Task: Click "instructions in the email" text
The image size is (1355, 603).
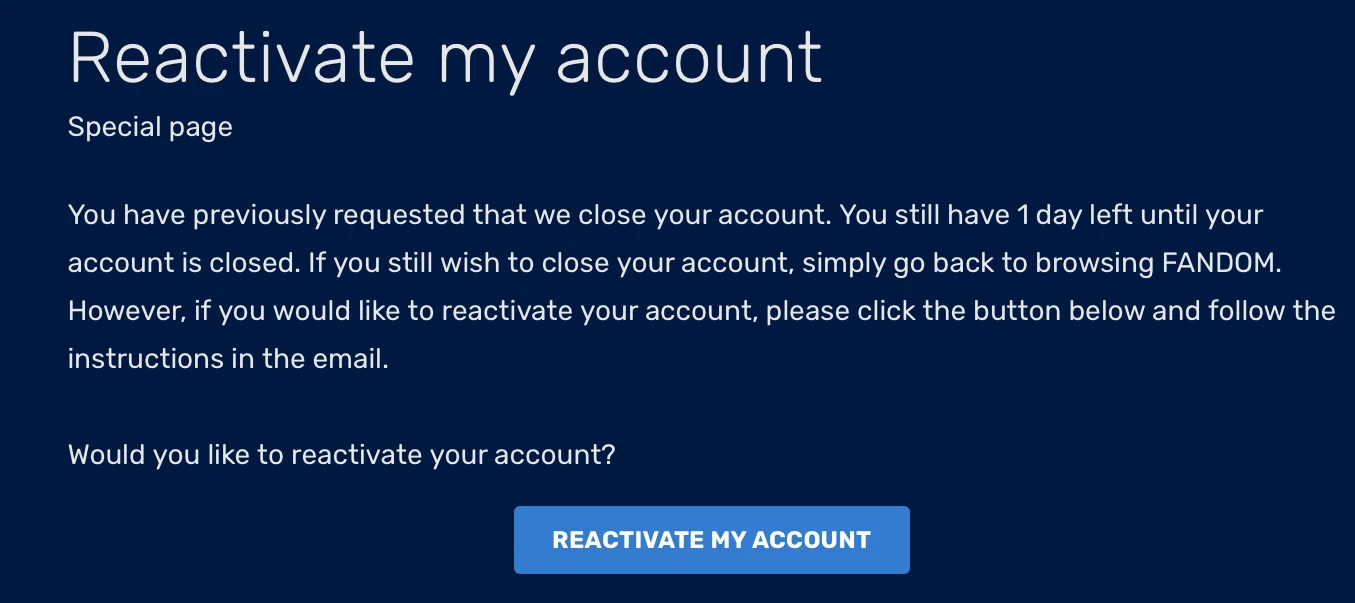Action: [x=227, y=359]
